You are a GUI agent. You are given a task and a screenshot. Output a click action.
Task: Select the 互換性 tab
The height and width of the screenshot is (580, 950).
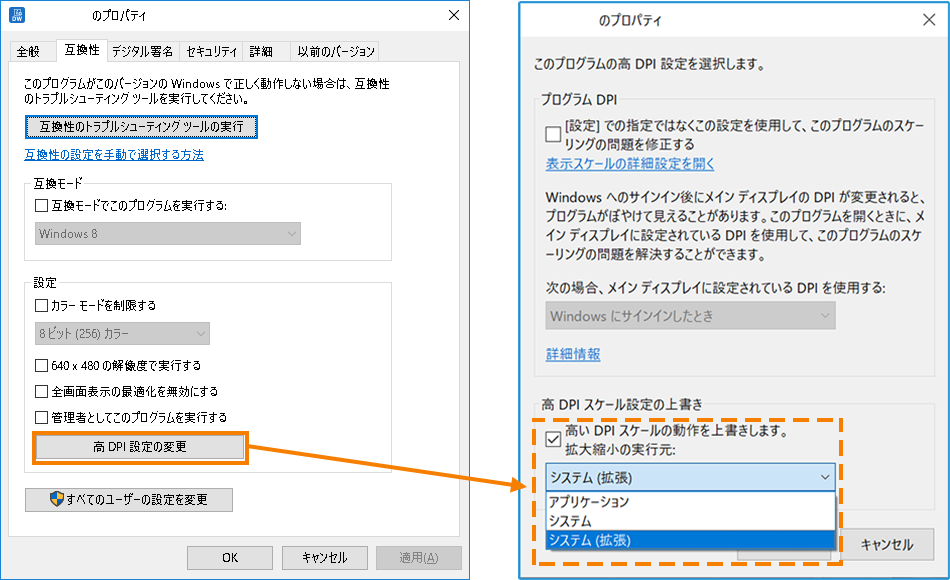[x=82, y=50]
